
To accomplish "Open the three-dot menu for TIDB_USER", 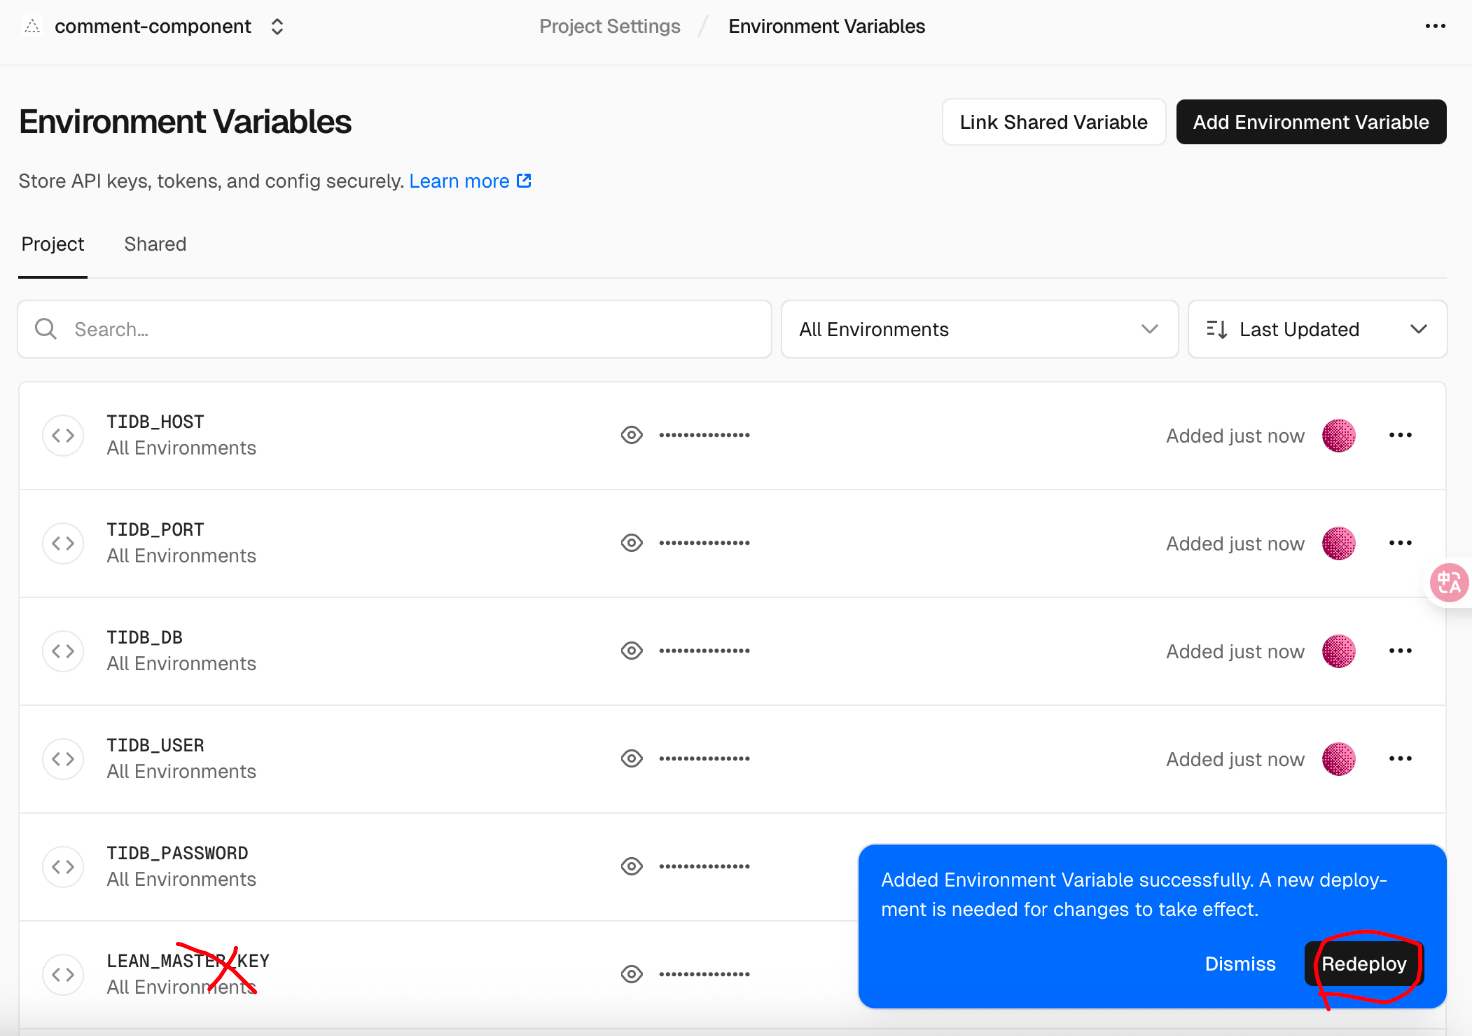I will point(1400,759).
